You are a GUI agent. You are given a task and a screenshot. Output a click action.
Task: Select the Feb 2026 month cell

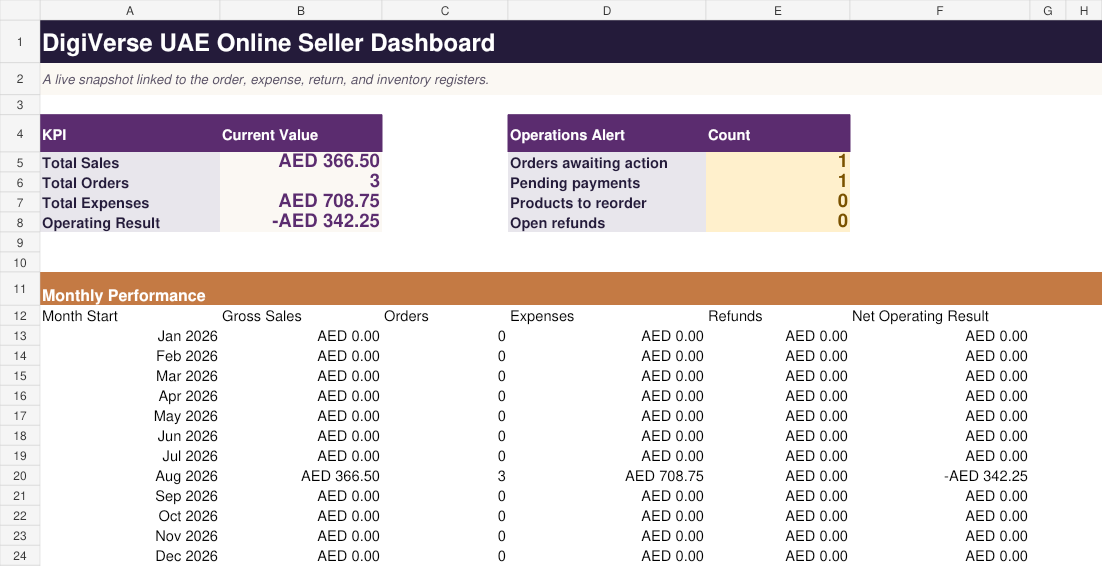(x=130, y=356)
